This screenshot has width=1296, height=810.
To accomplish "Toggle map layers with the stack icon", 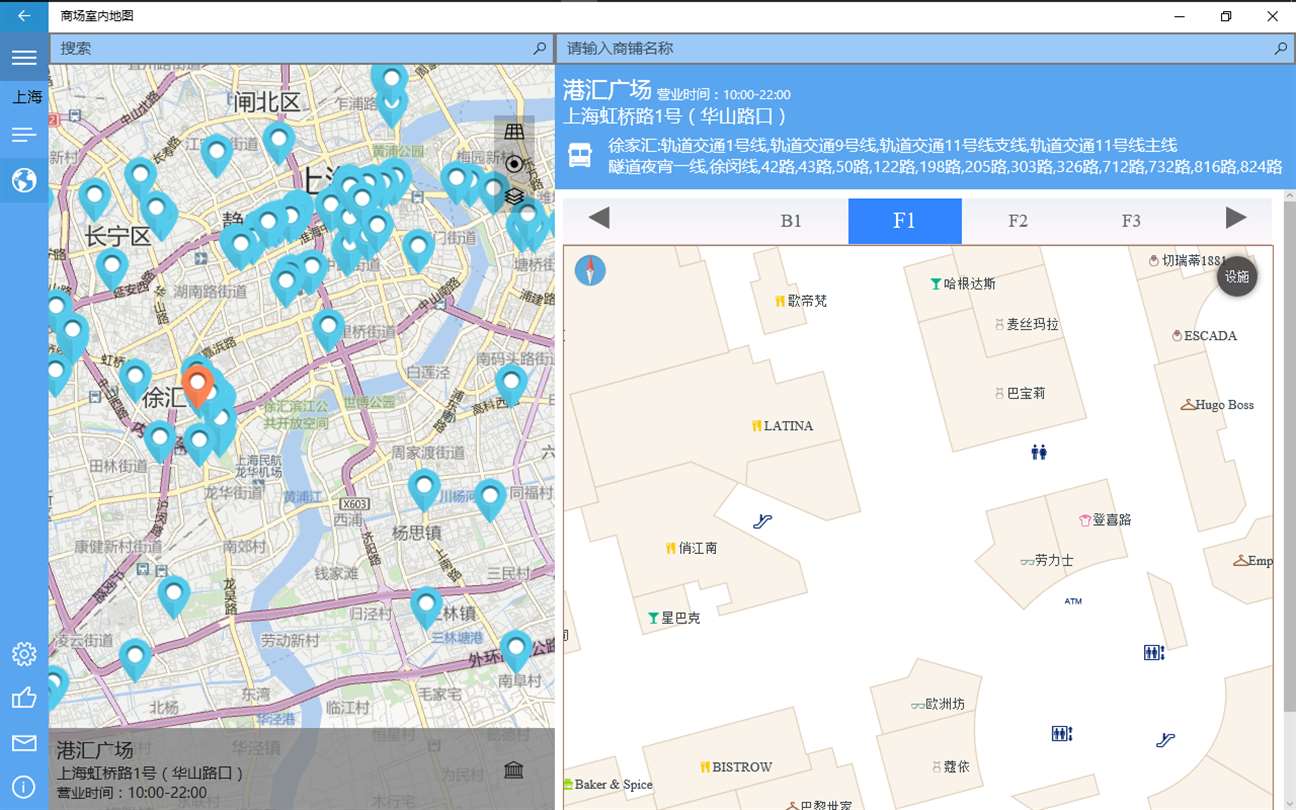I will [x=514, y=196].
